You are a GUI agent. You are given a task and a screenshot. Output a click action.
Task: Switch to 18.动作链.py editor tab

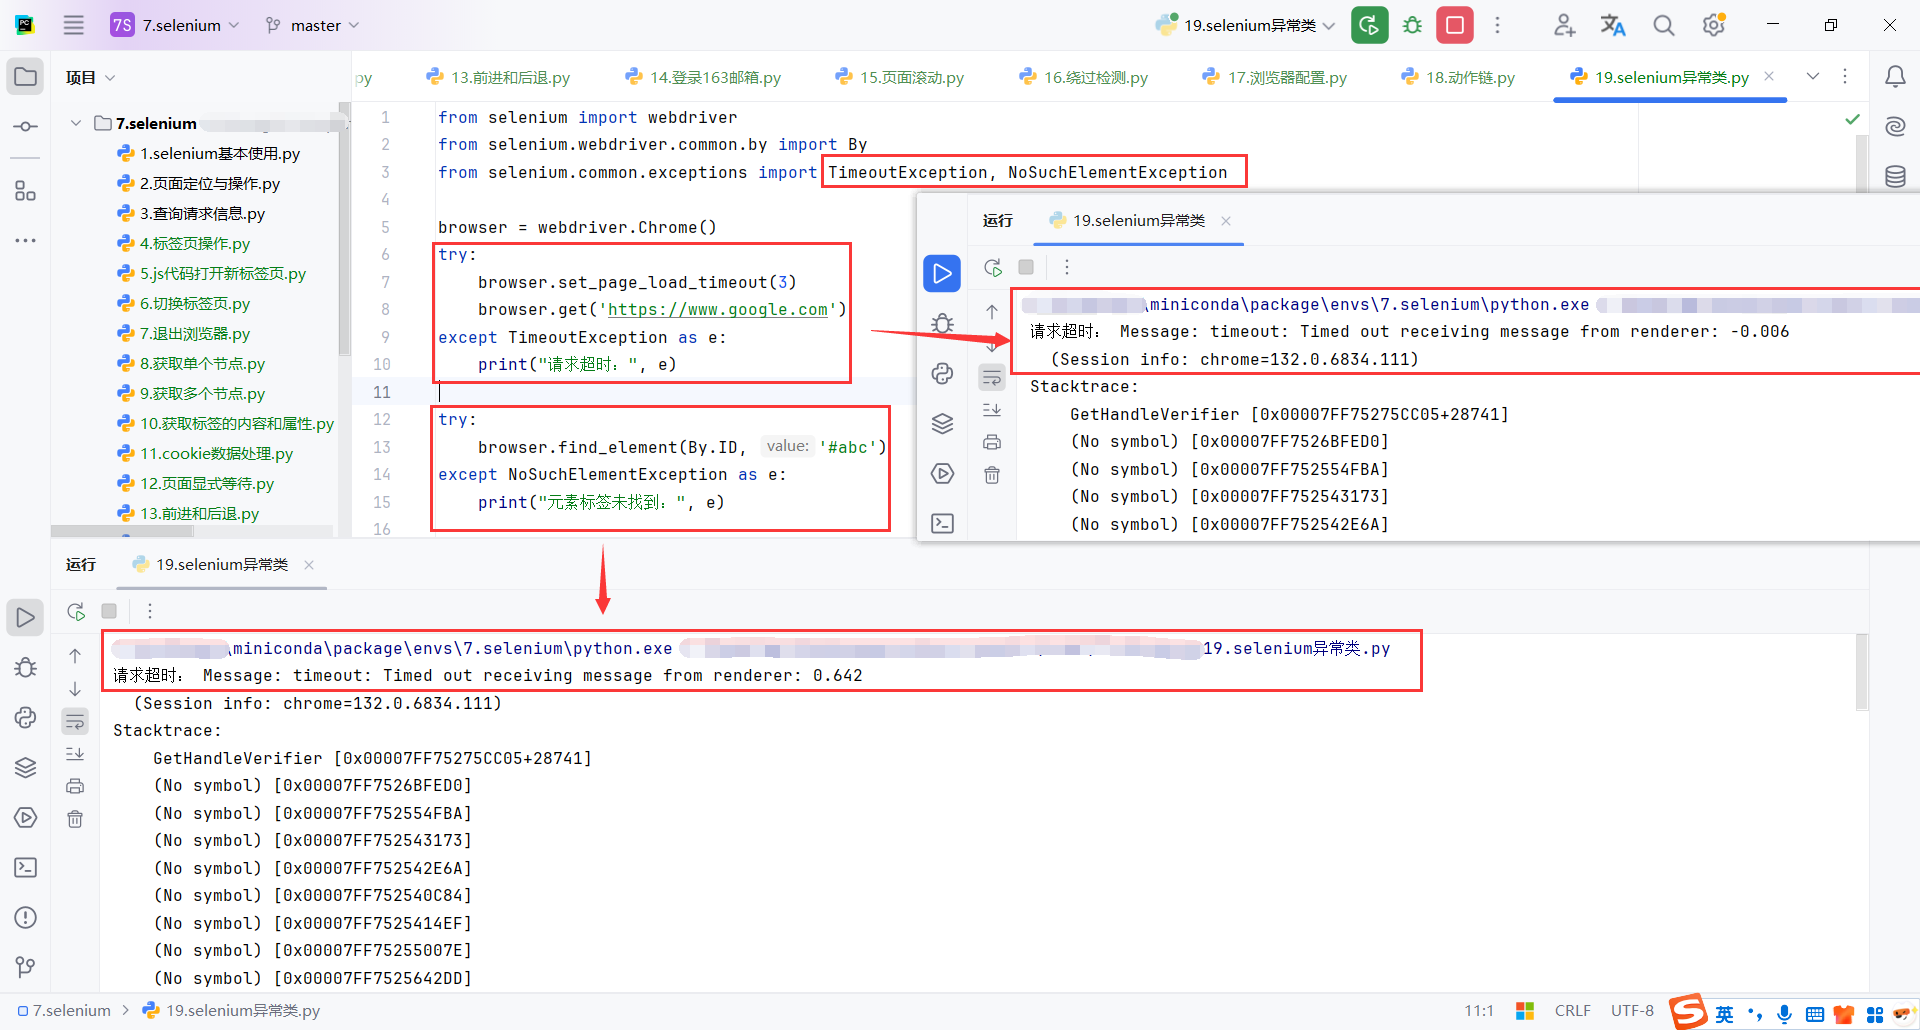point(1458,77)
